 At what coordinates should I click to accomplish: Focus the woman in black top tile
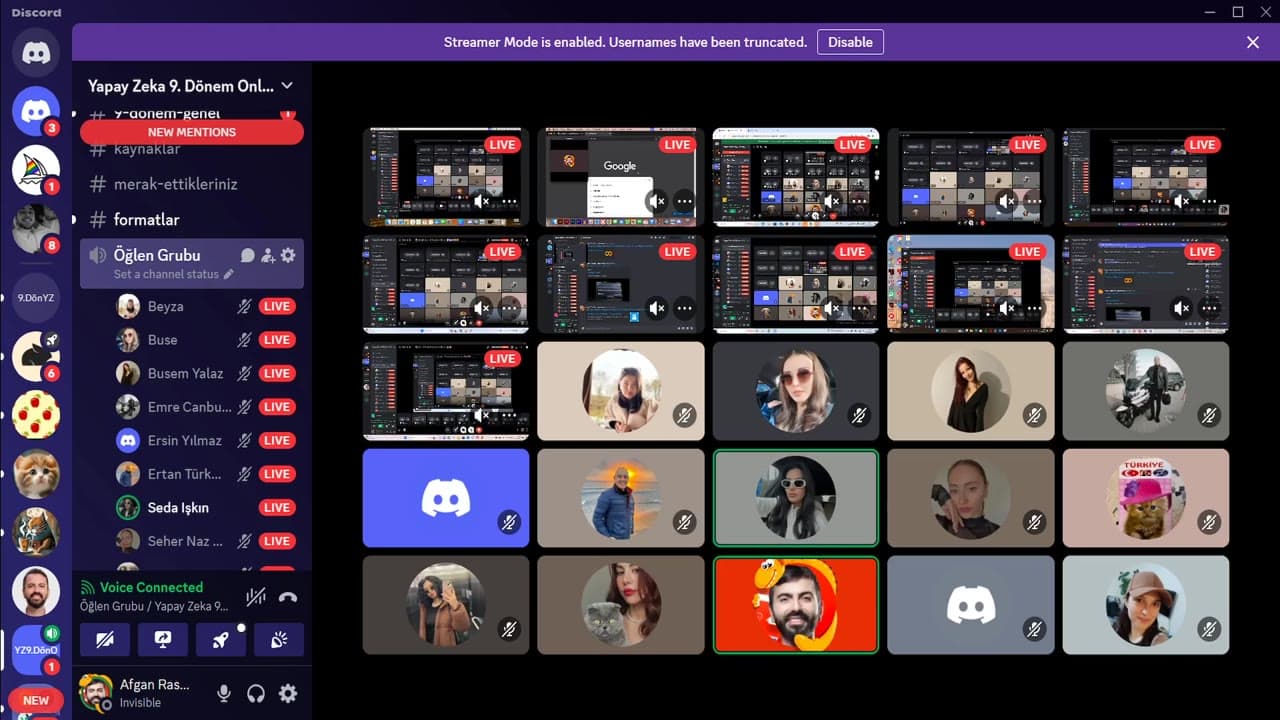click(971, 391)
